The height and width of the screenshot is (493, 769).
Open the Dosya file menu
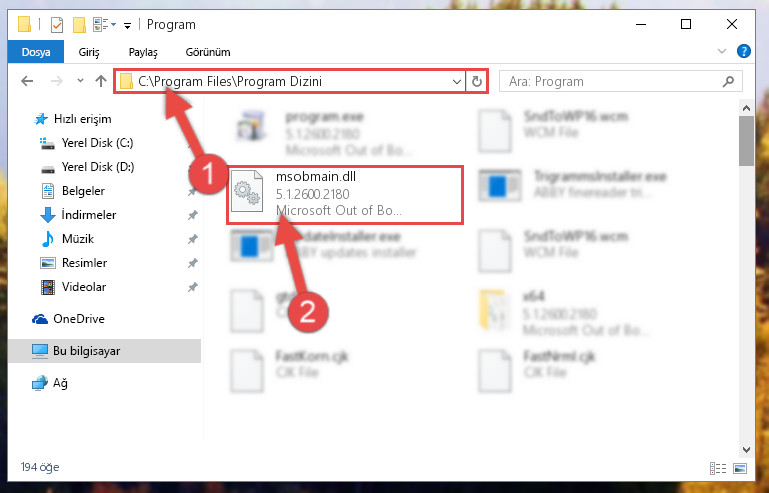[36, 52]
